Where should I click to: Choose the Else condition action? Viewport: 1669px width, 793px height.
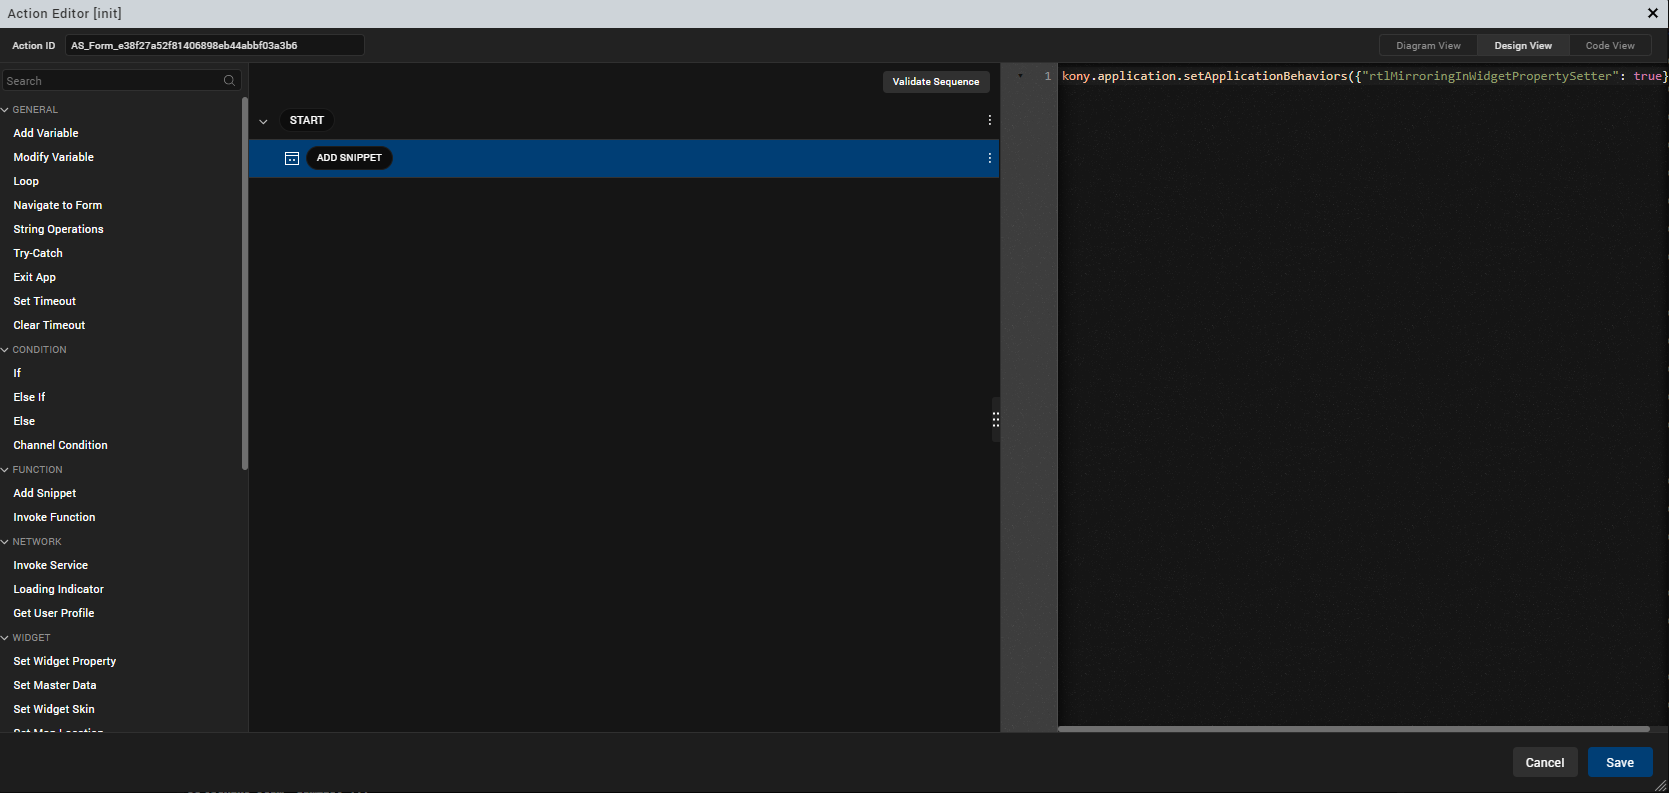24,421
